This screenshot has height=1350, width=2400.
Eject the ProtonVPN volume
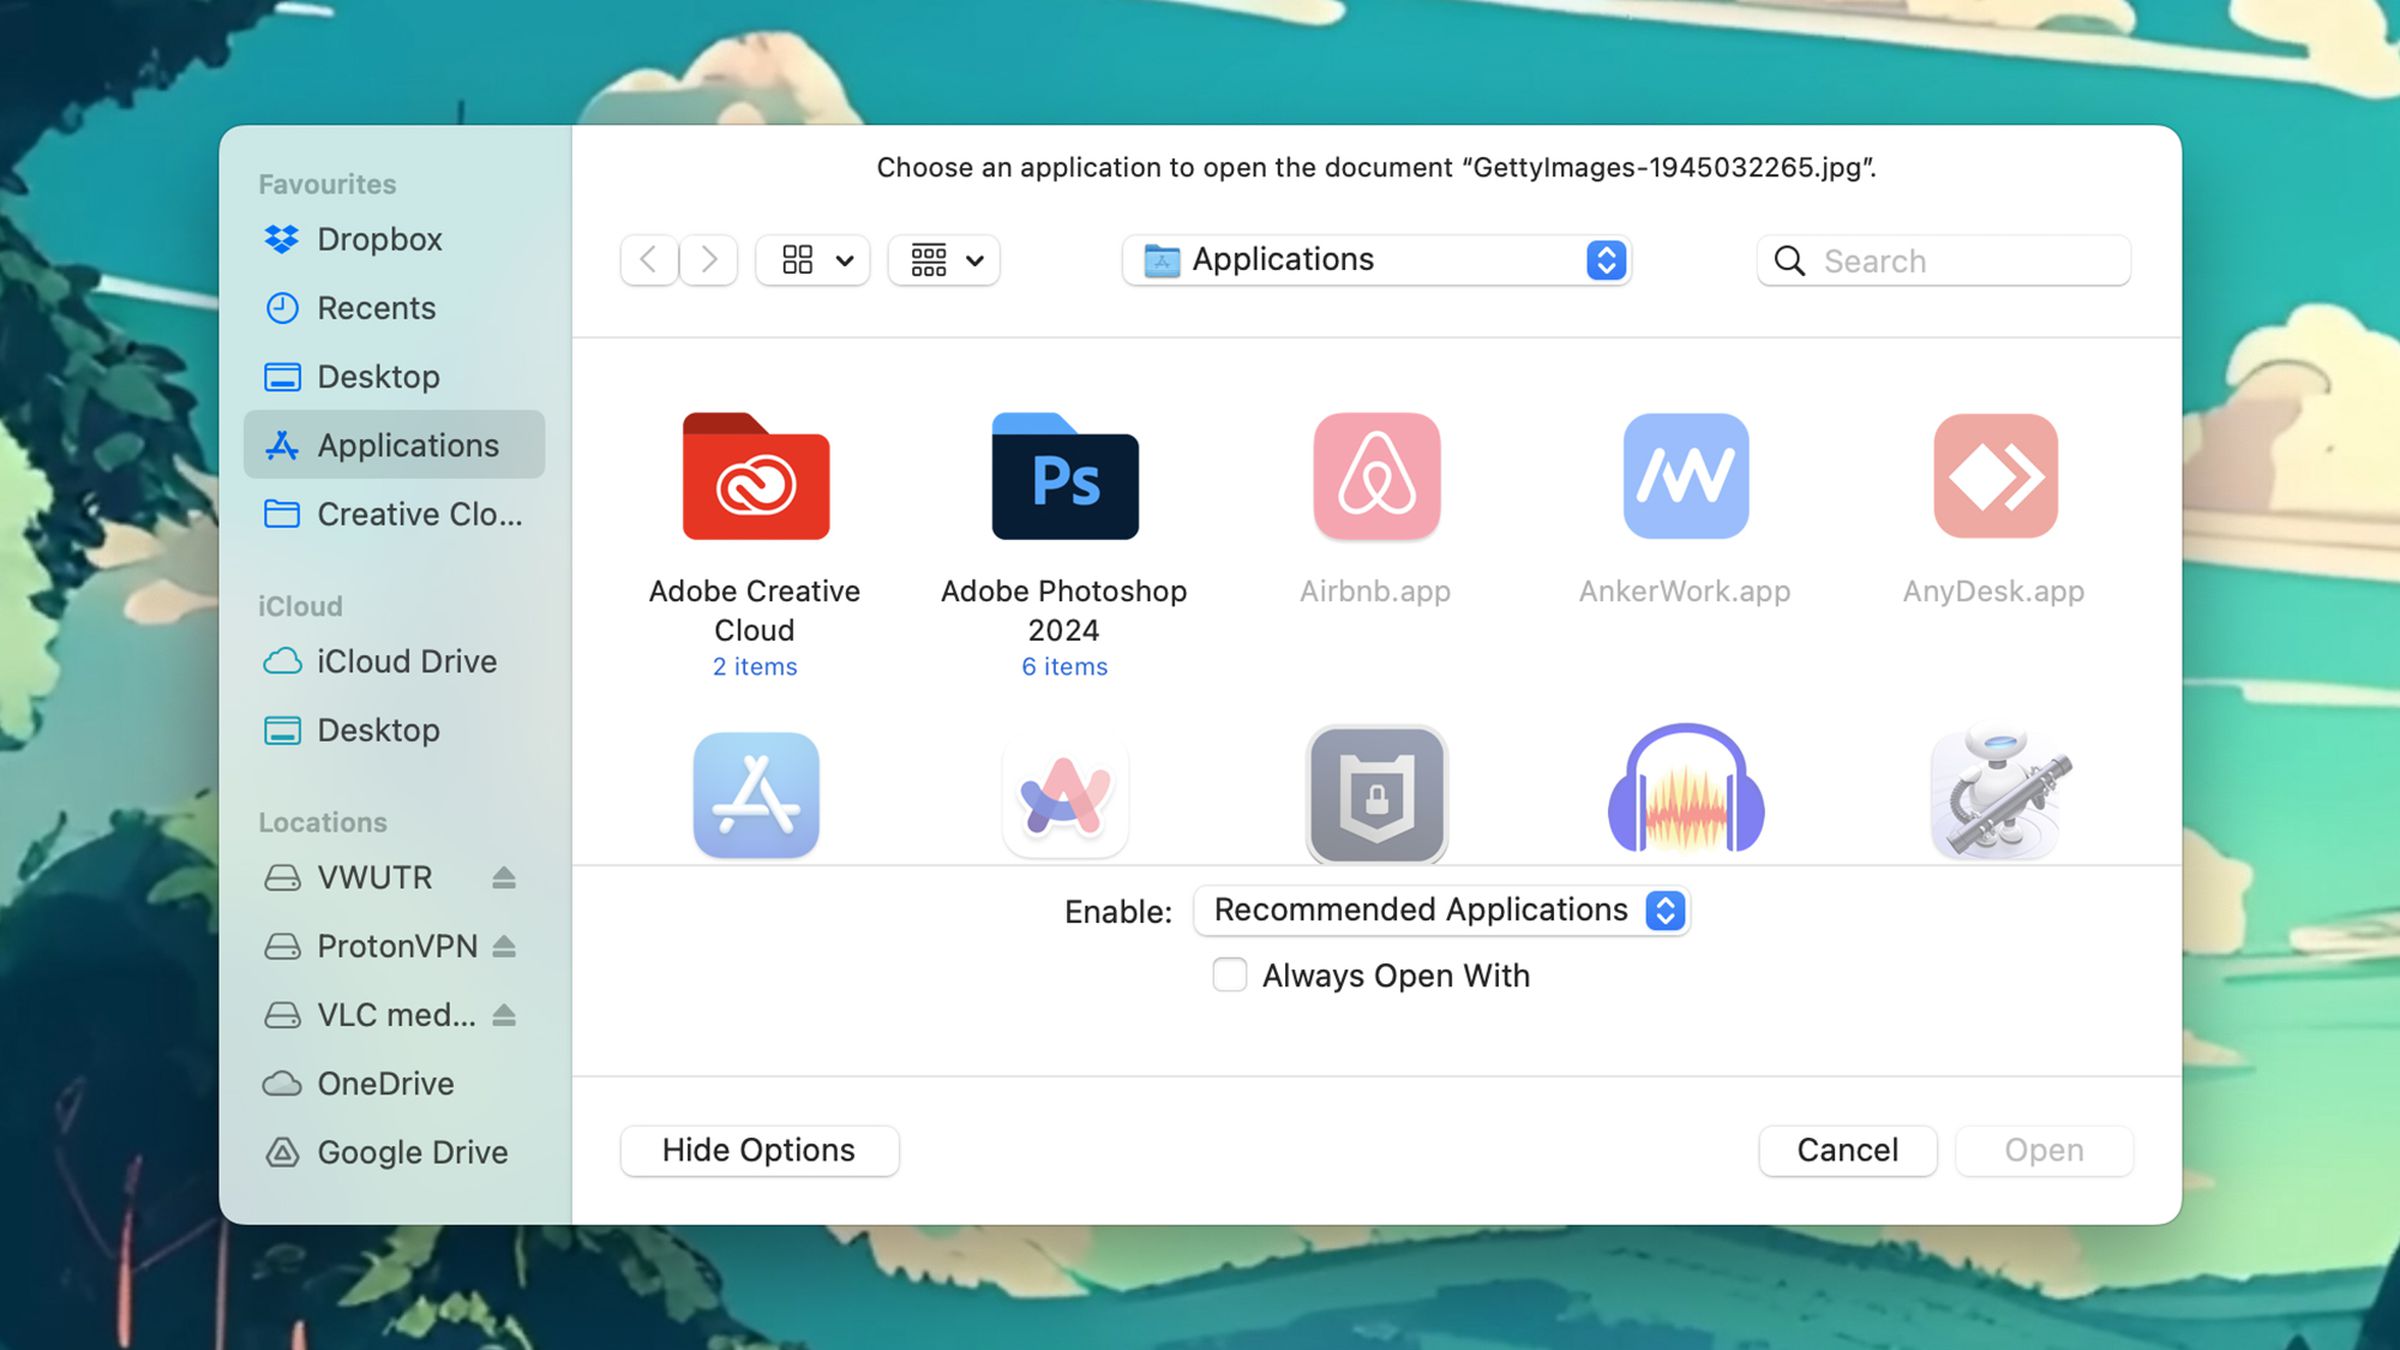pyautogui.click(x=505, y=945)
